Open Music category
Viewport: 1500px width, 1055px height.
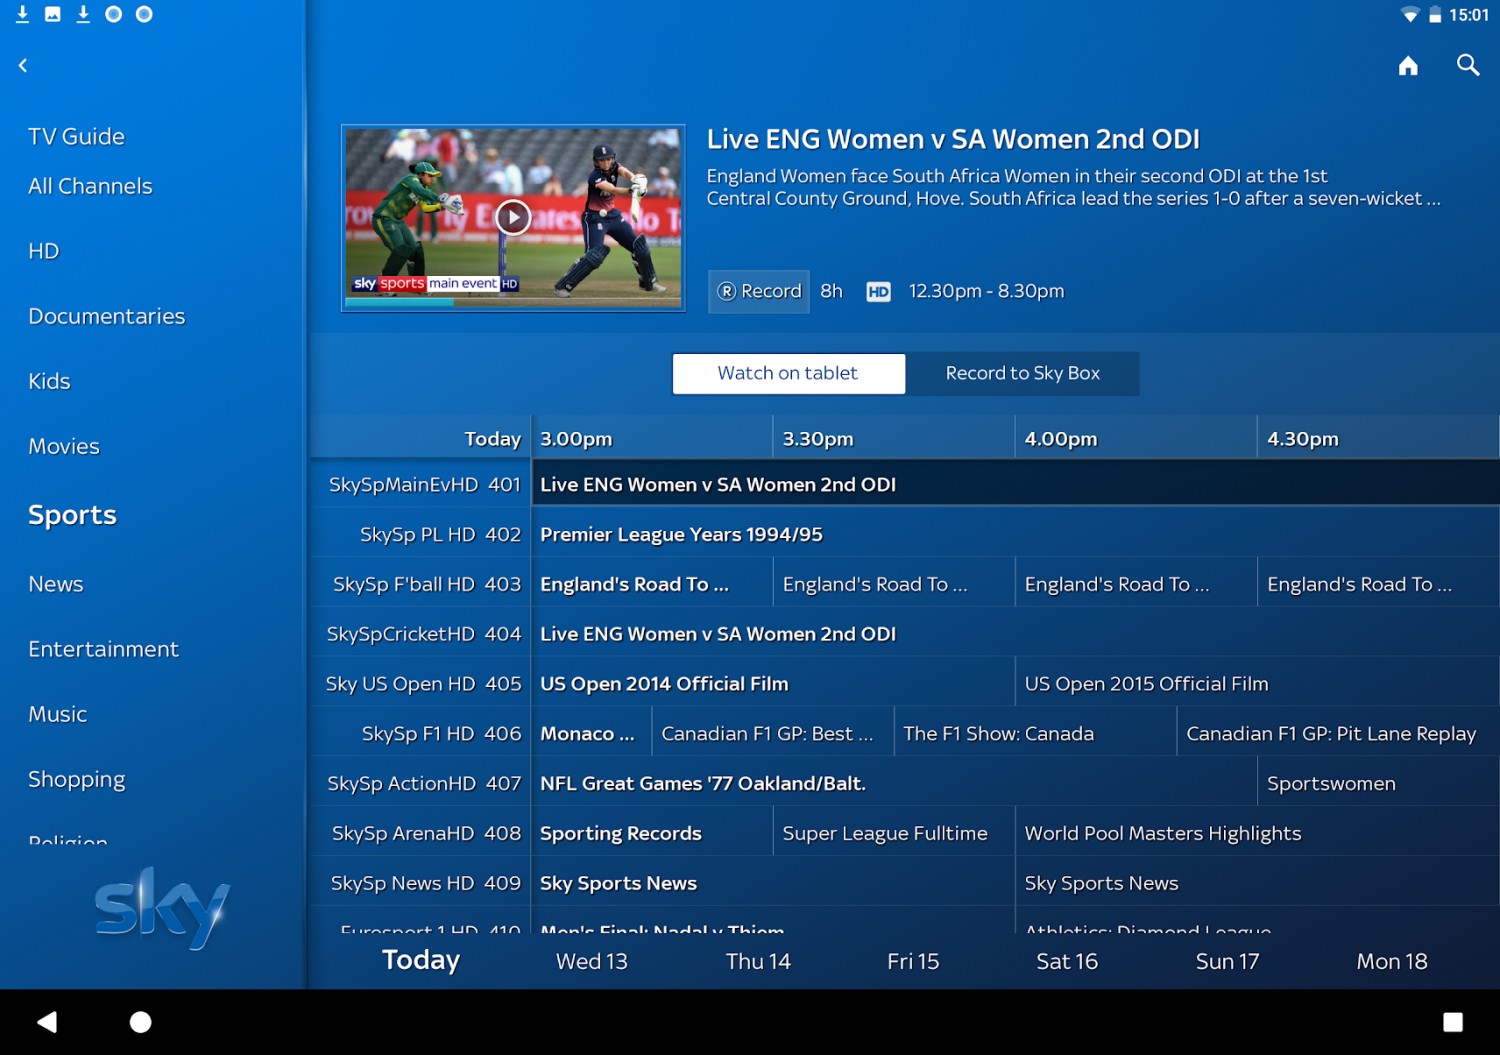click(58, 714)
